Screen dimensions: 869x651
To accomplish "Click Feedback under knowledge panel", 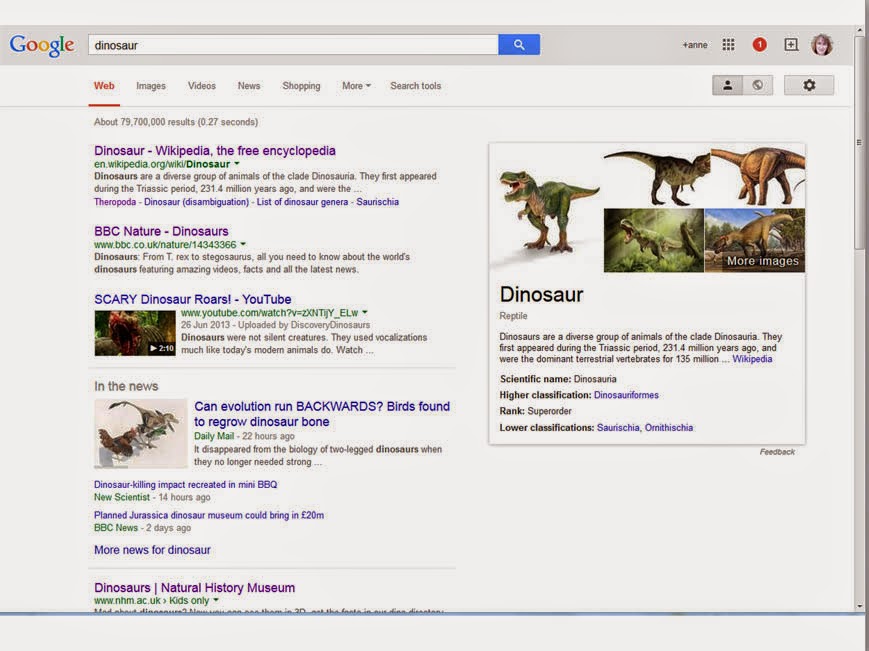I will pos(777,452).
